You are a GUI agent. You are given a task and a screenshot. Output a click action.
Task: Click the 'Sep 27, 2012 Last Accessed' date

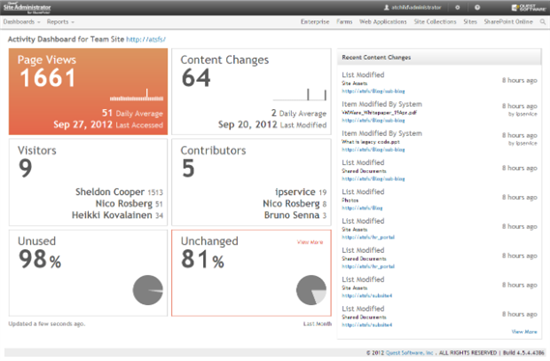tap(108, 125)
